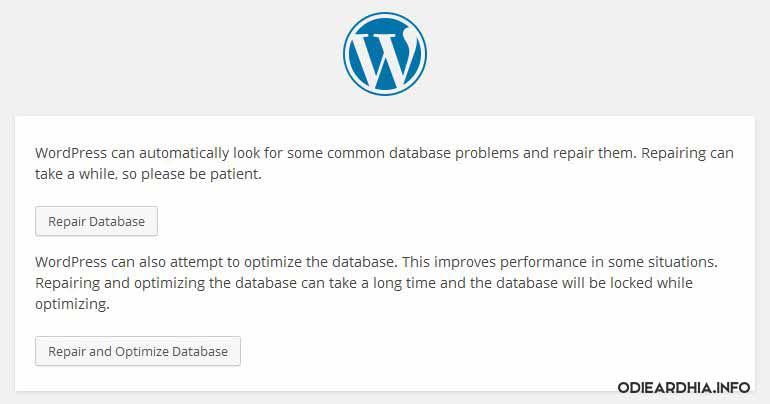Click the white W inside the logo

click(x=385, y=58)
